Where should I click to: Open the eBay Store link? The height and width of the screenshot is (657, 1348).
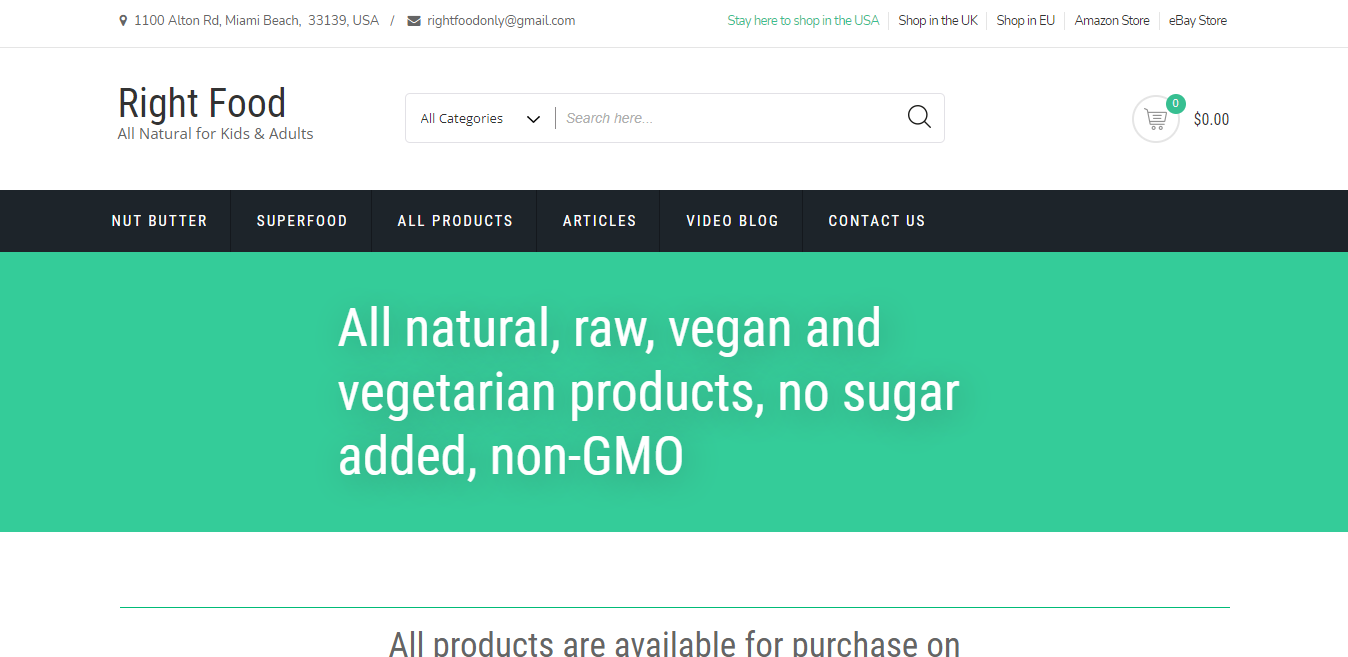tap(1198, 20)
